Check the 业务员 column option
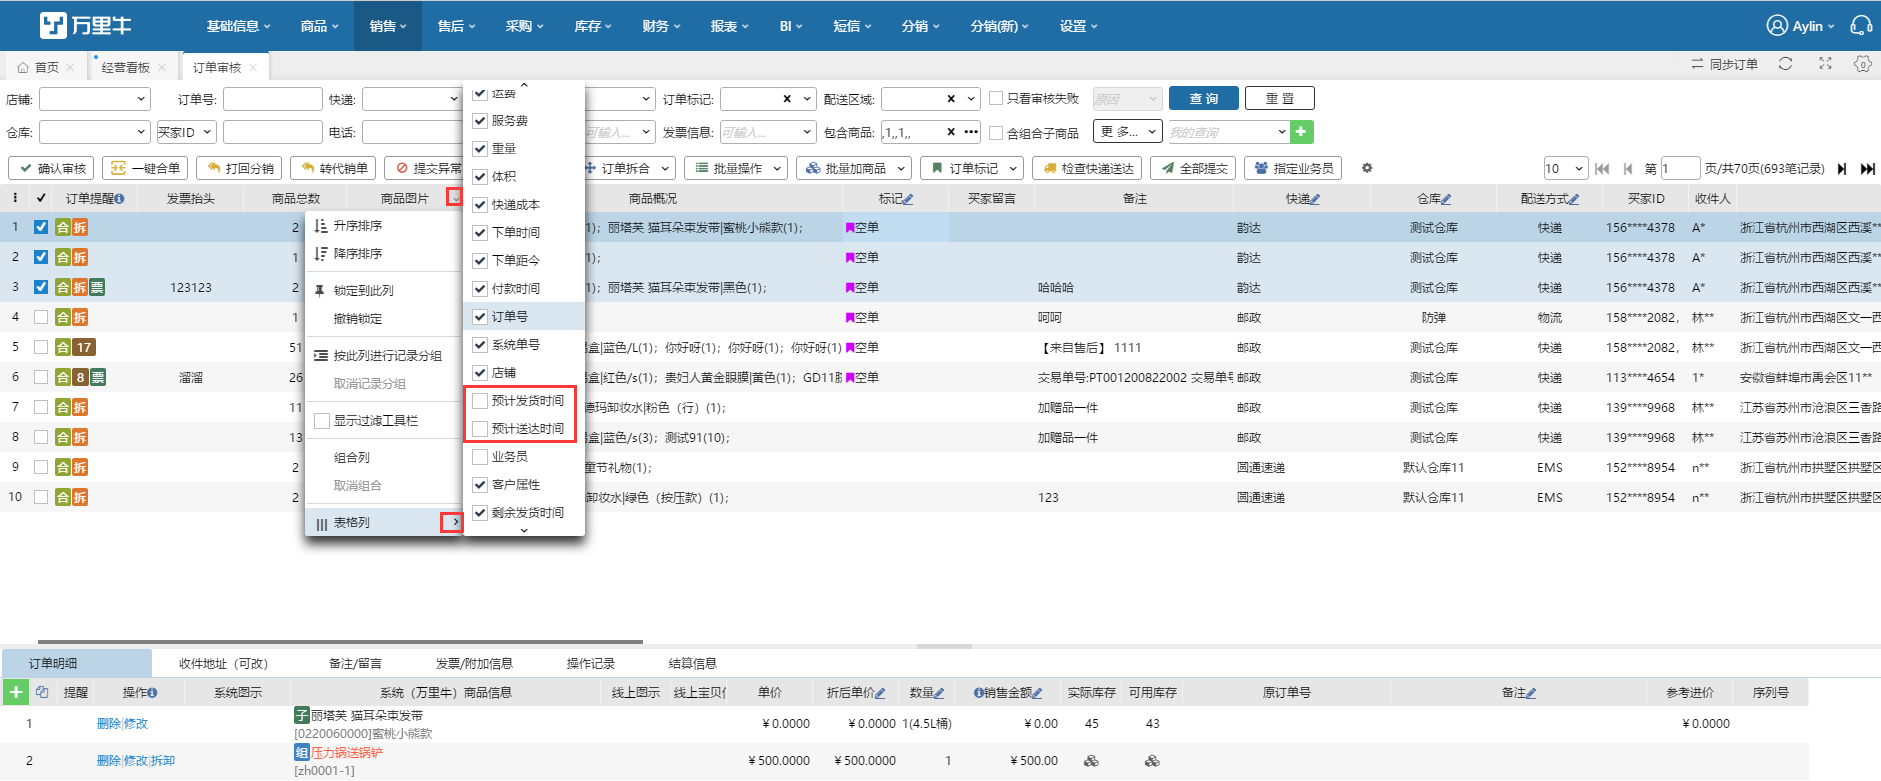 point(480,457)
